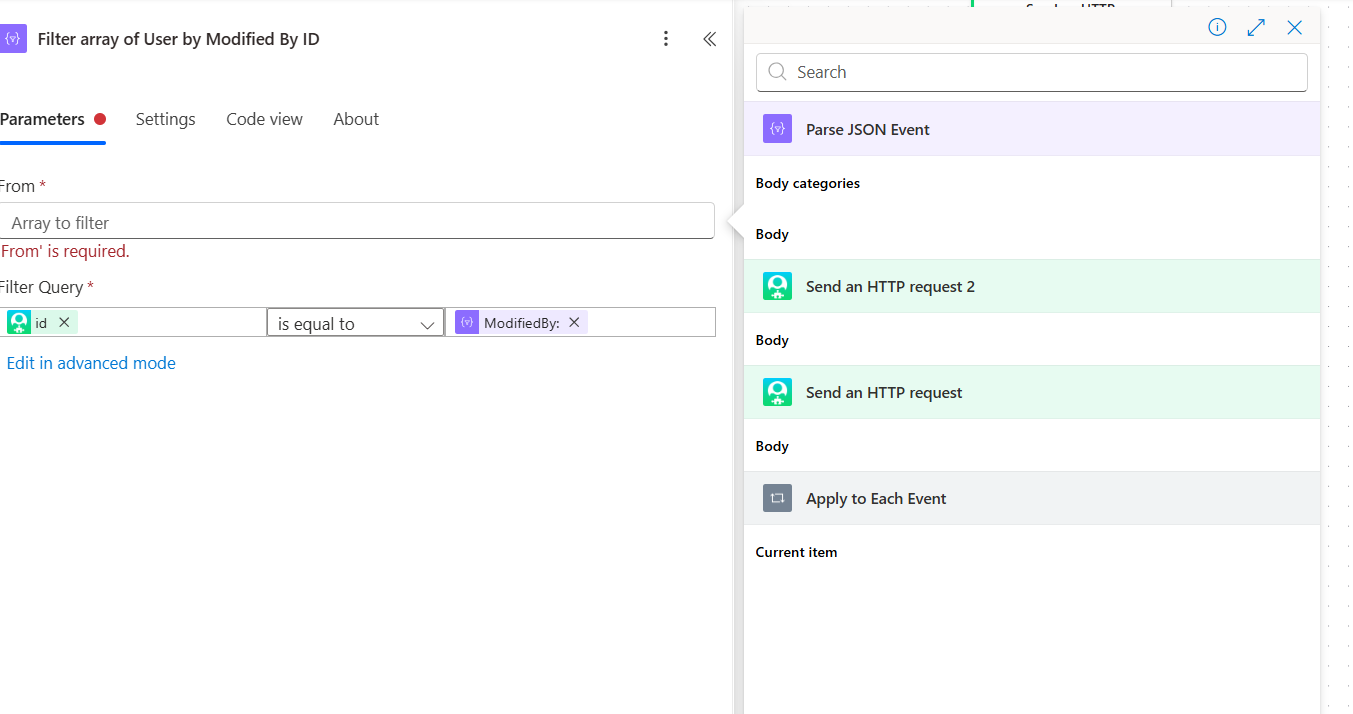This screenshot has height=714, width=1353.
Task: Open the action's ellipsis options menu
Action: [666, 38]
